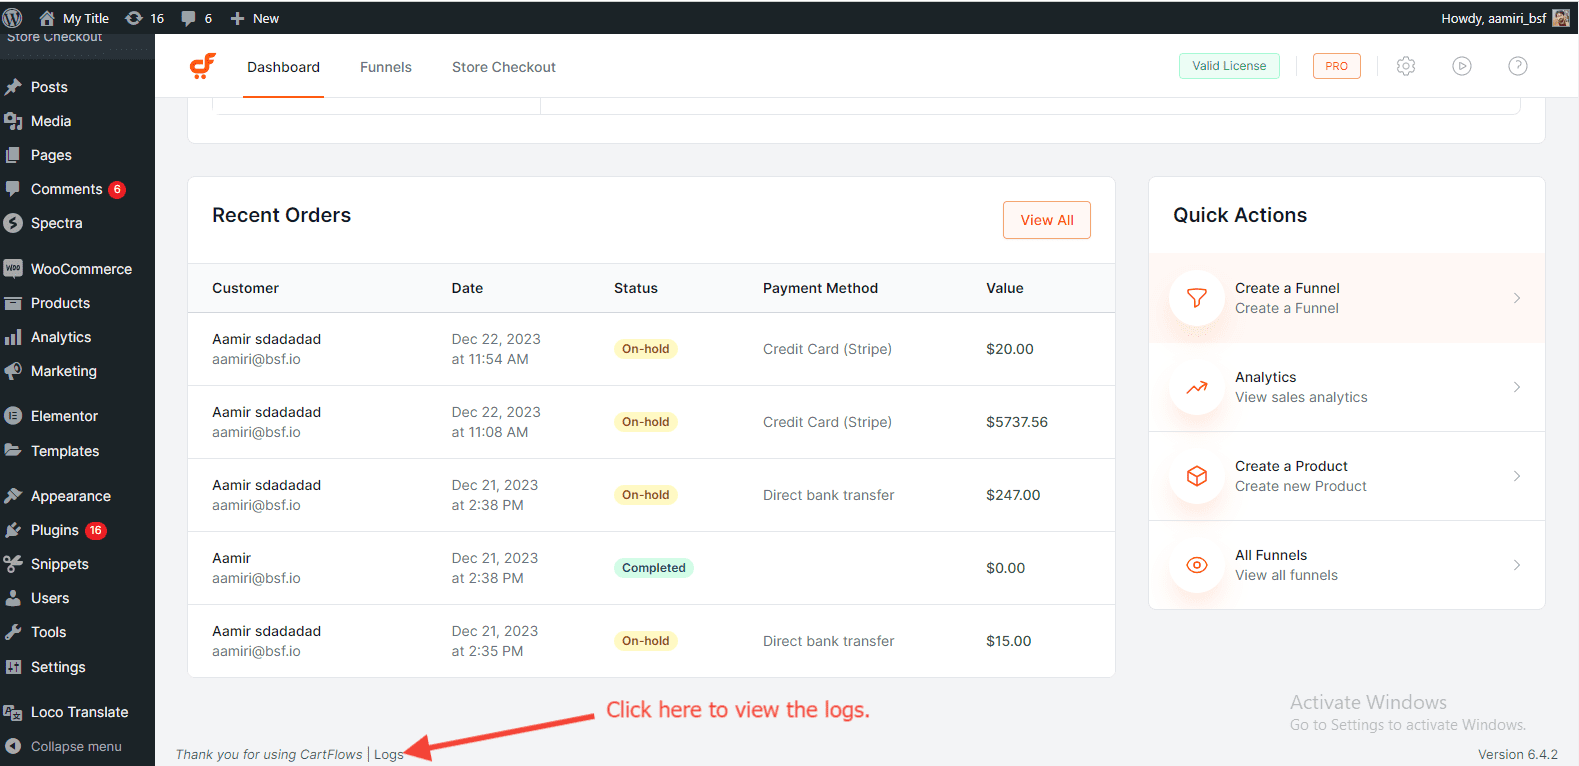The height and width of the screenshot is (766, 1579).
Task: Expand Analytics quick action chevron
Action: (x=1517, y=387)
